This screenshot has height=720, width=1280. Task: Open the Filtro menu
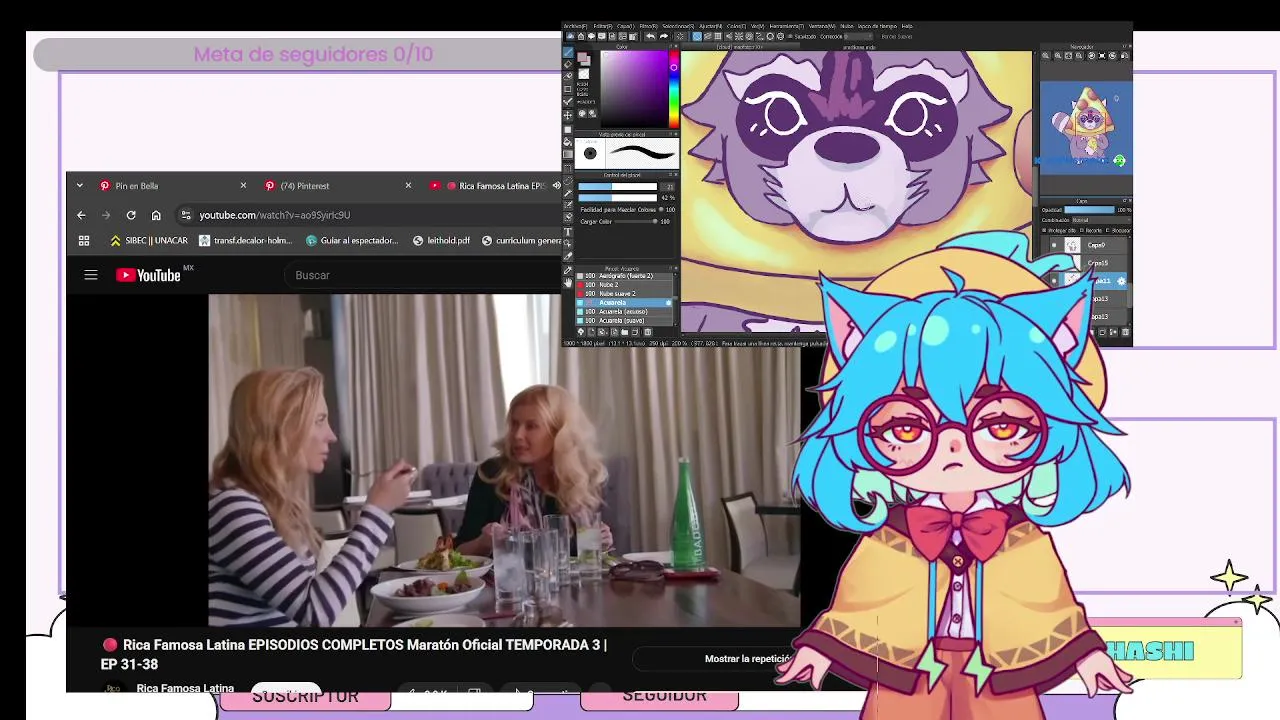(x=649, y=26)
